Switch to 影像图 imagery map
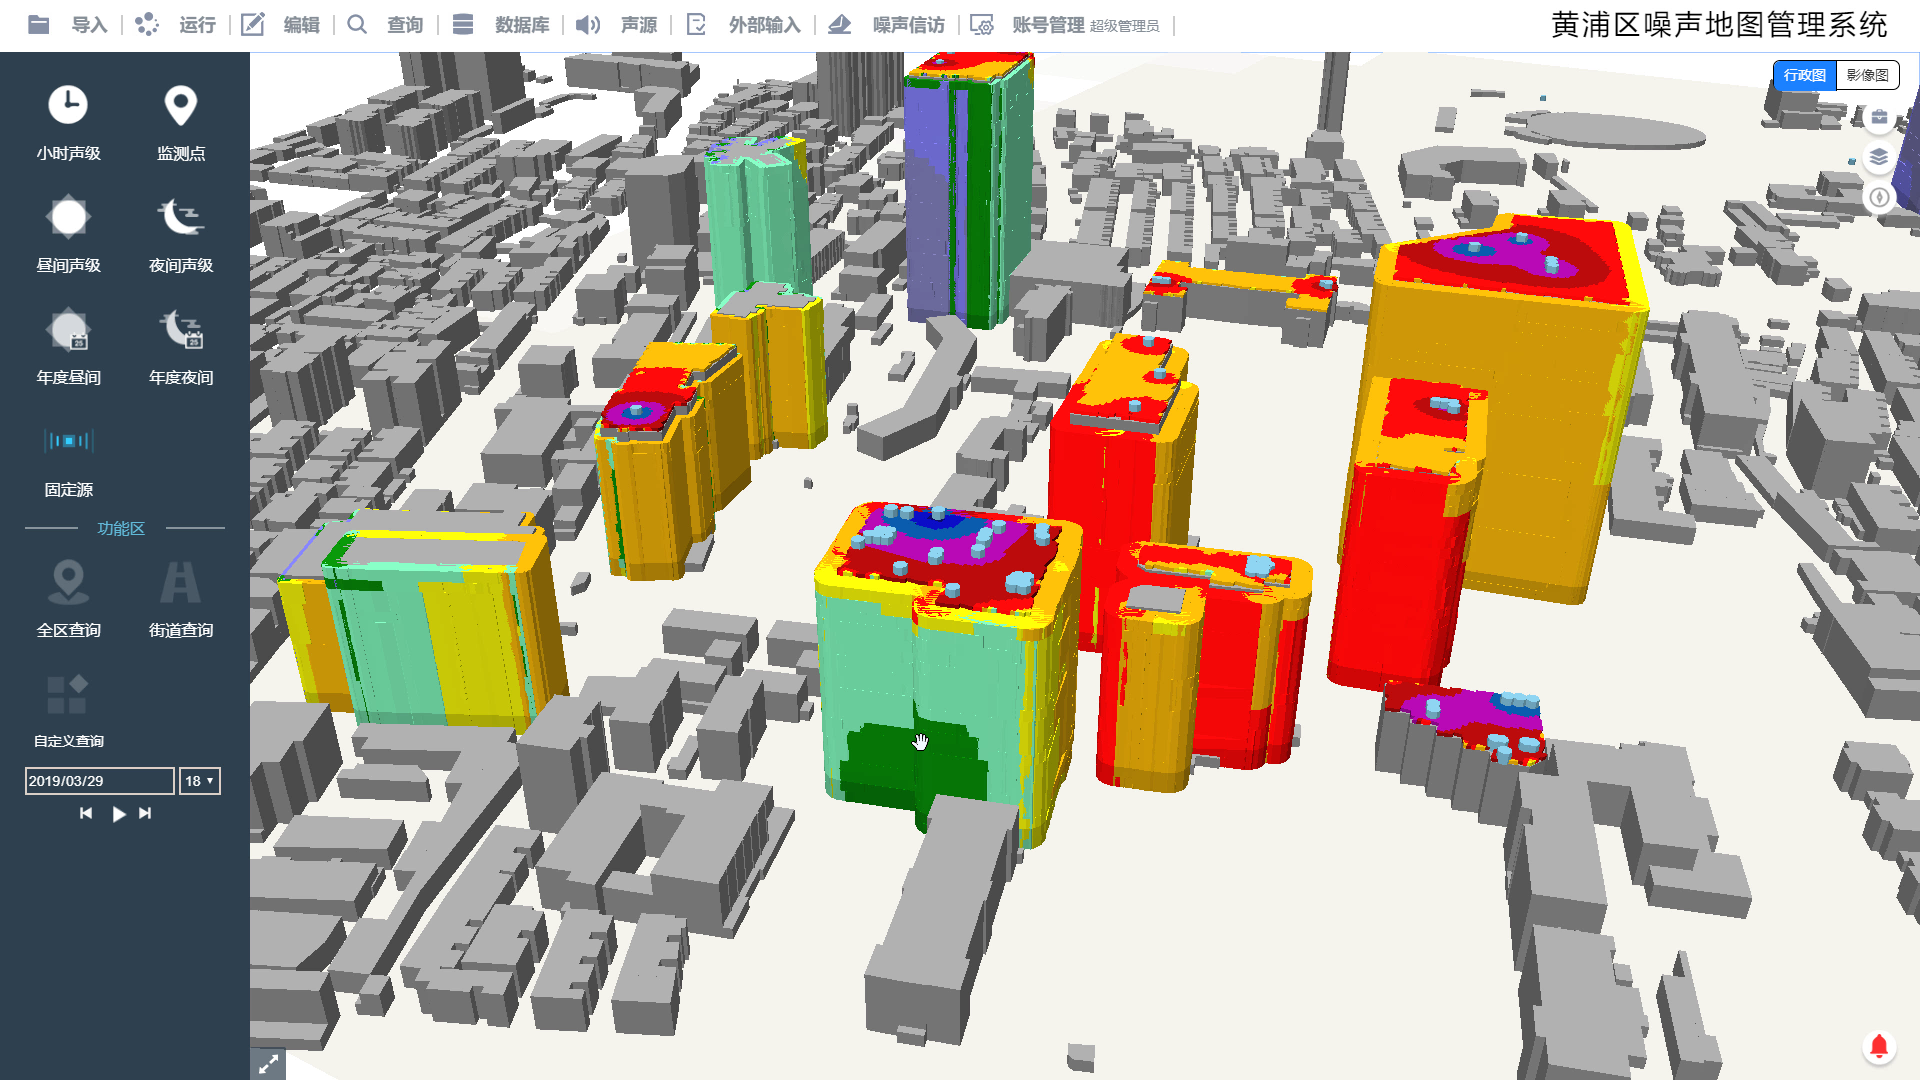Screen dimensions: 1920x1080 coord(1867,75)
